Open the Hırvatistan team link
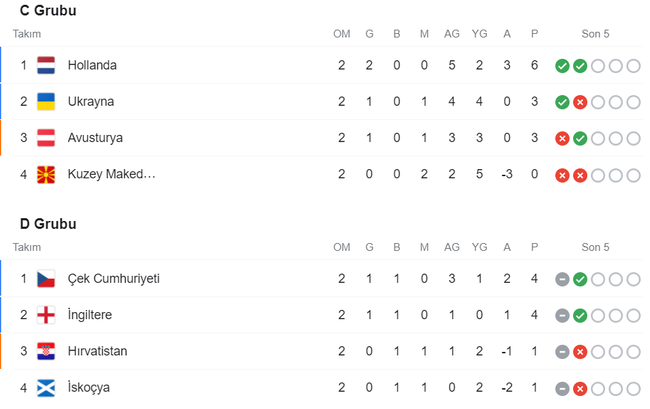This screenshot has height=409, width=650. 97,351
